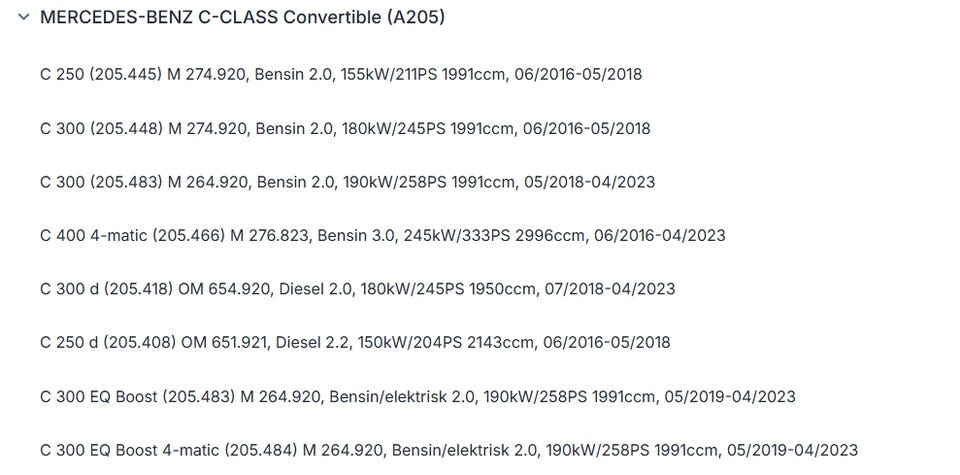Click the Bensin 3.0 245kW/333PS model row
Viewport: 960px width, 475px height.
point(383,235)
